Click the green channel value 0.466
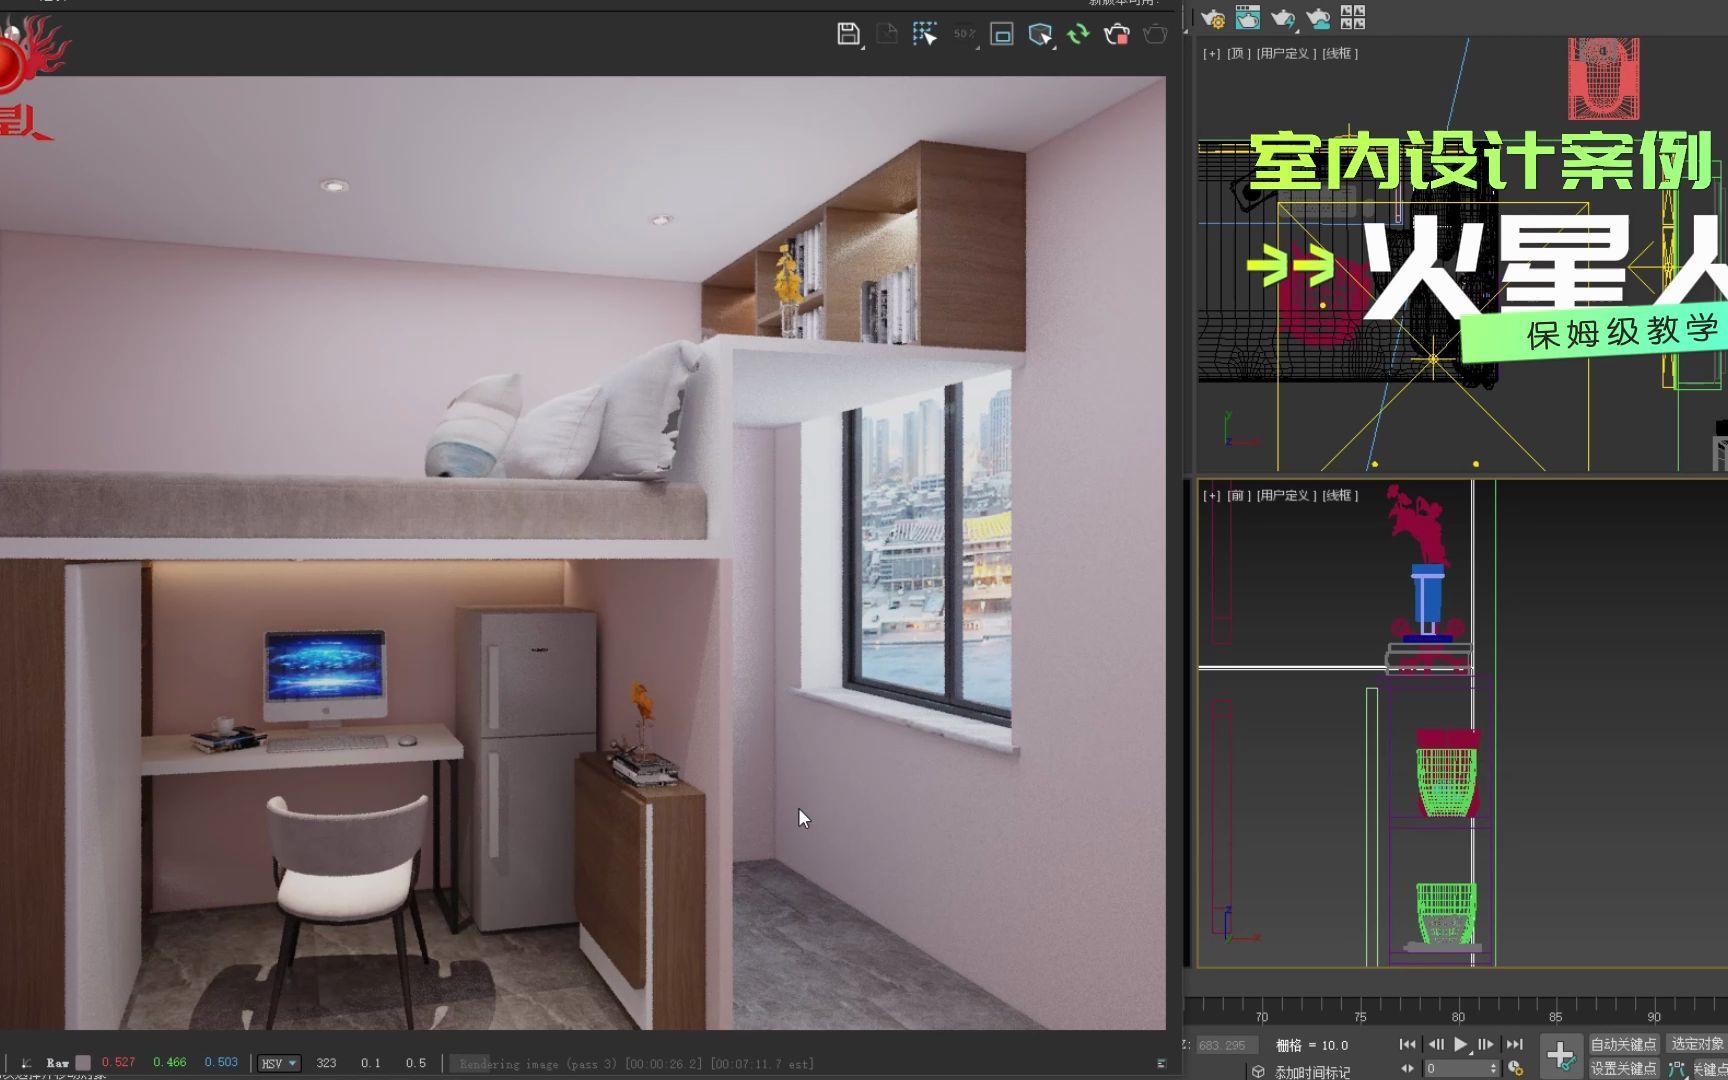This screenshot has height=1080, width=1728. (170, 1063)
